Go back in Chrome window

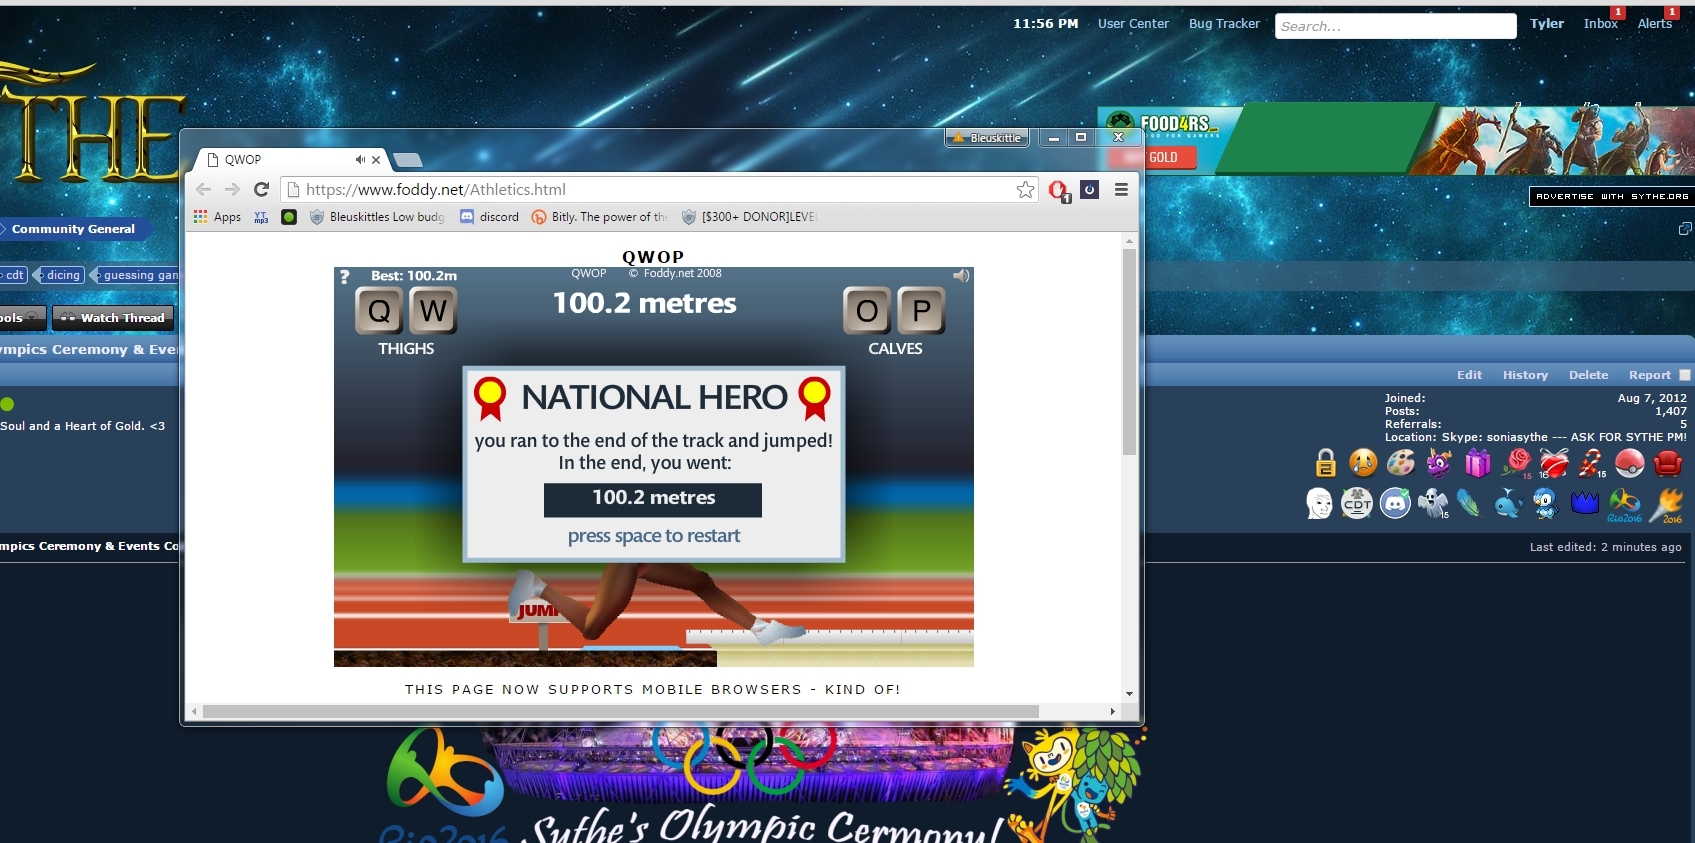pos(204,189)
